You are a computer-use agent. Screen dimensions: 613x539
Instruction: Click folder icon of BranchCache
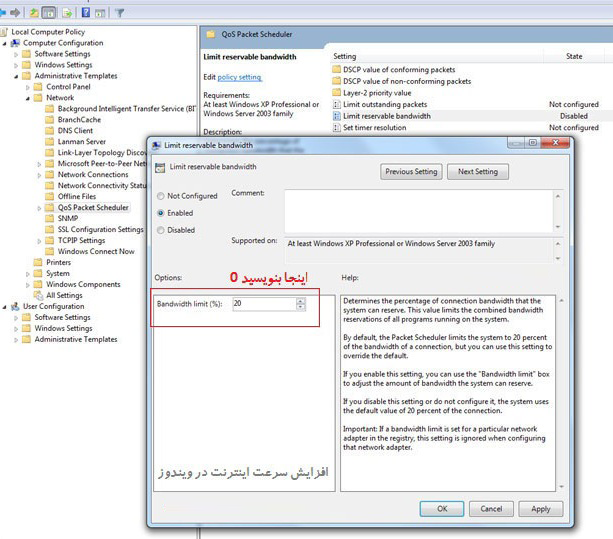(49, 120)
